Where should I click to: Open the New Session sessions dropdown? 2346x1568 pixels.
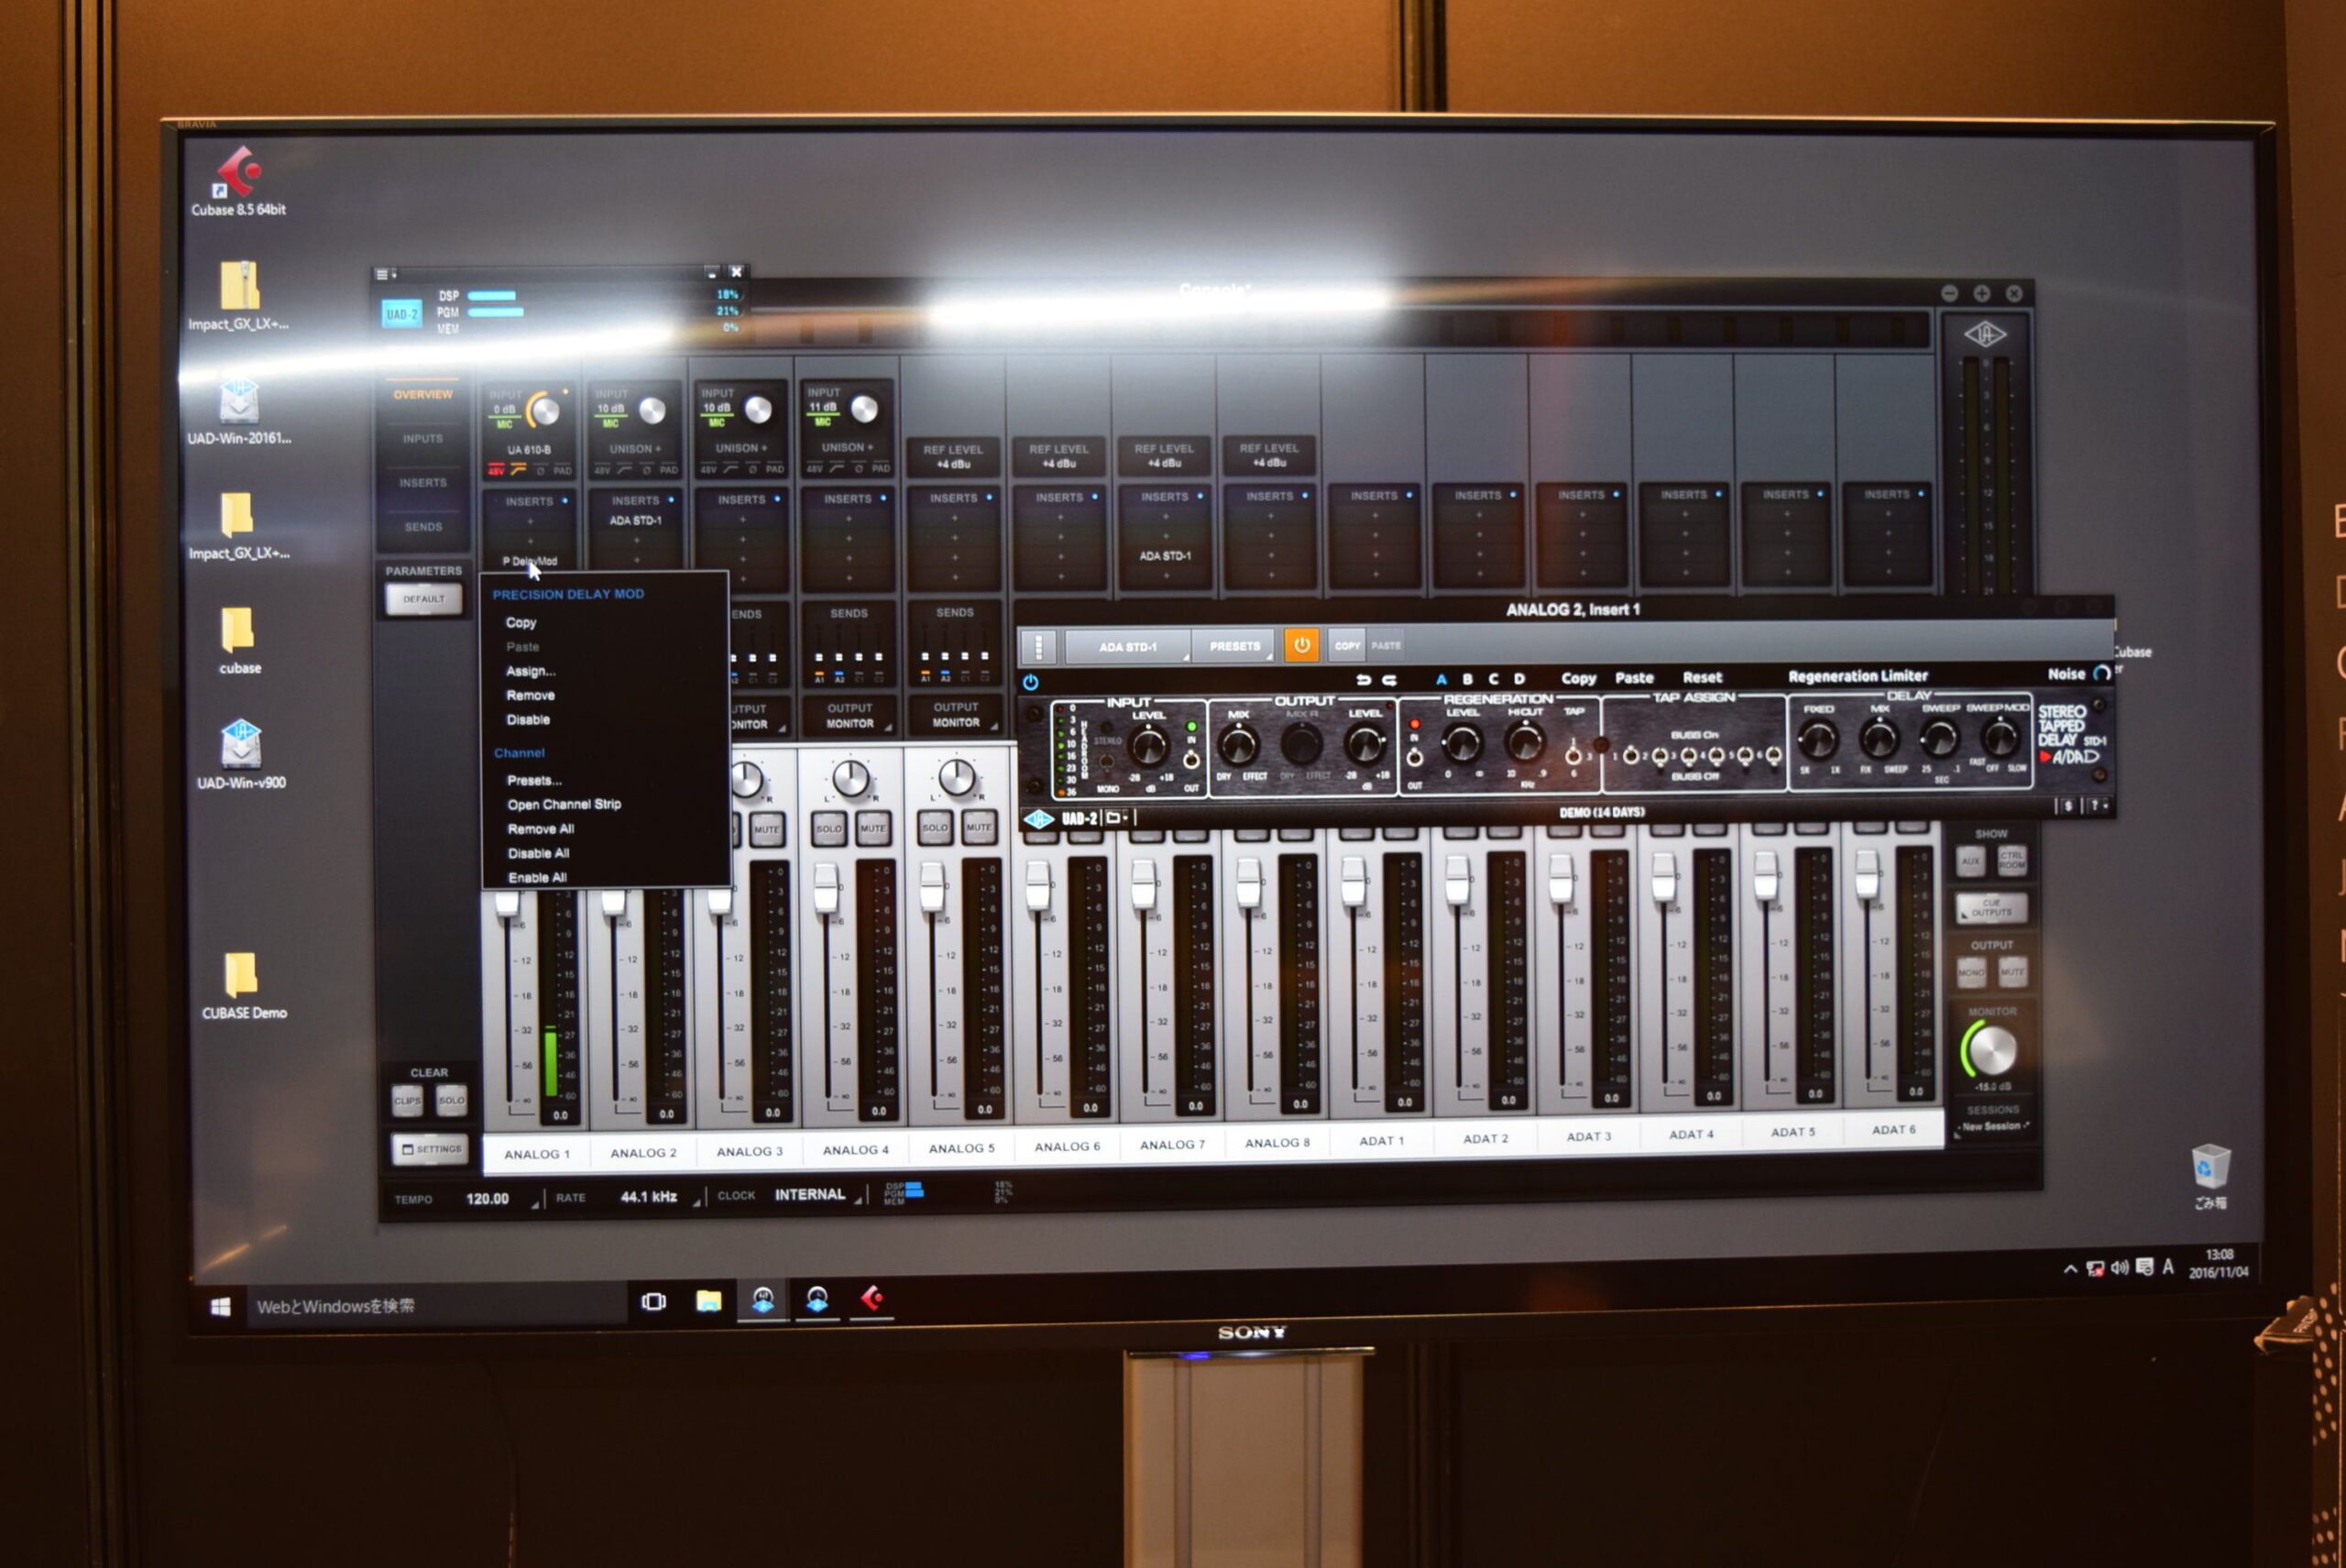pos(1993,1127)
